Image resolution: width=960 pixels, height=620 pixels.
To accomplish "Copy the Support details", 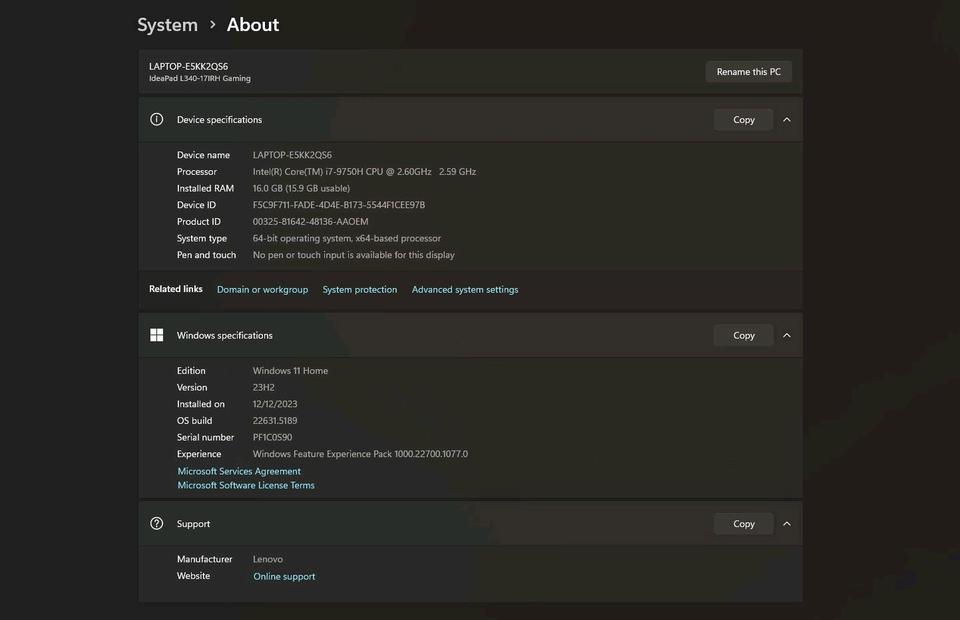I will point(743,524).
